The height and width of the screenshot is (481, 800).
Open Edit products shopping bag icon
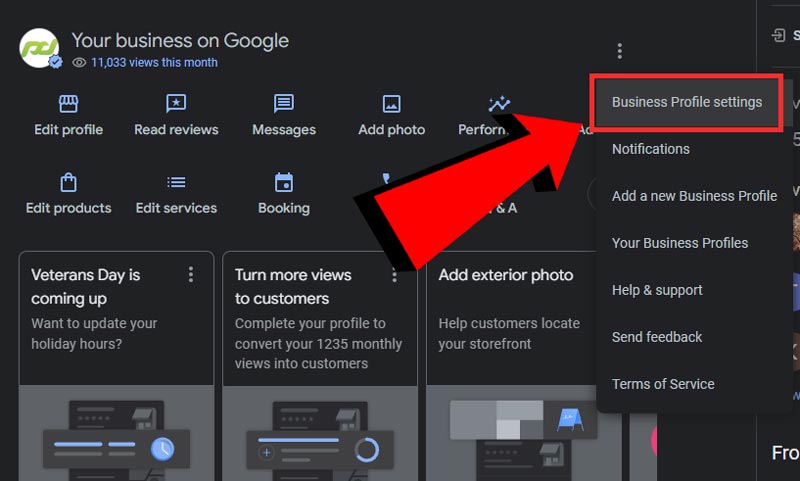(68, 182)
